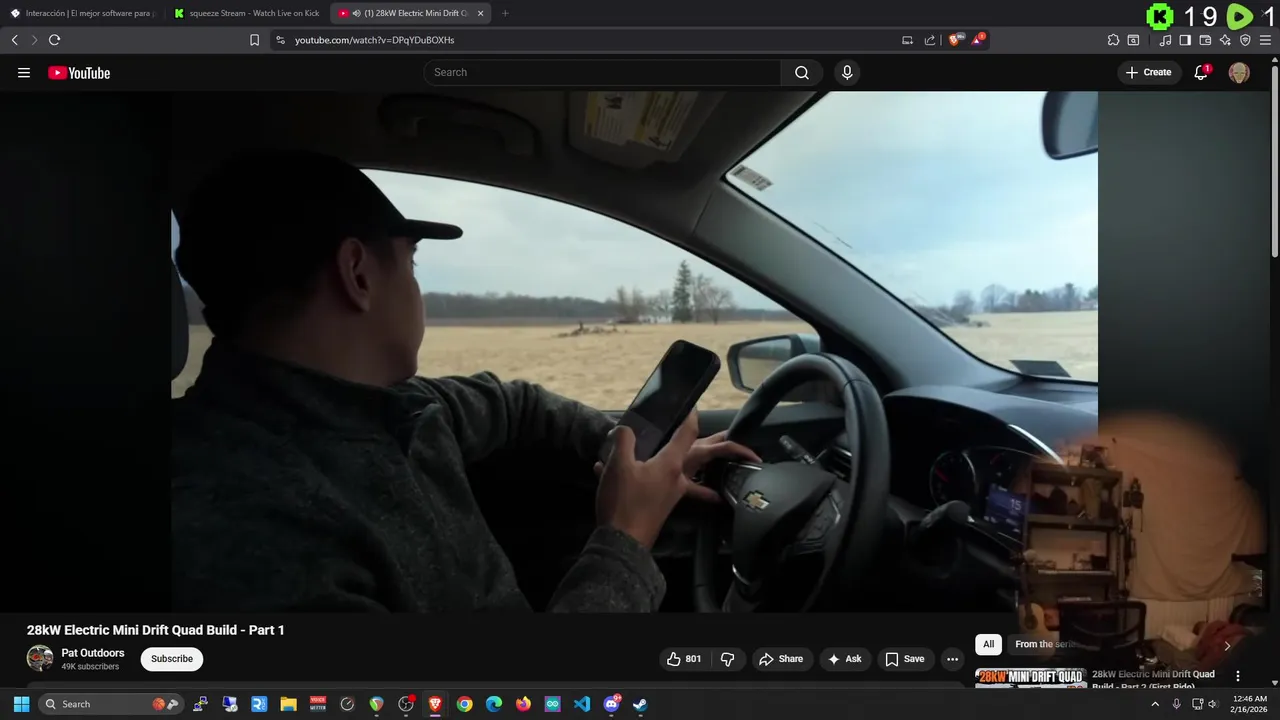Click the Ask button under video

[844, 659]
